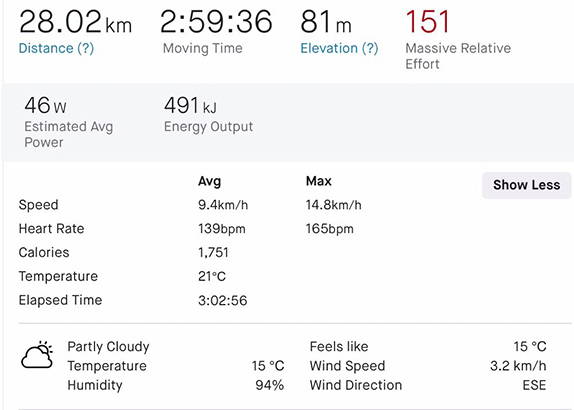Click the Humidity 94% value

269,385
